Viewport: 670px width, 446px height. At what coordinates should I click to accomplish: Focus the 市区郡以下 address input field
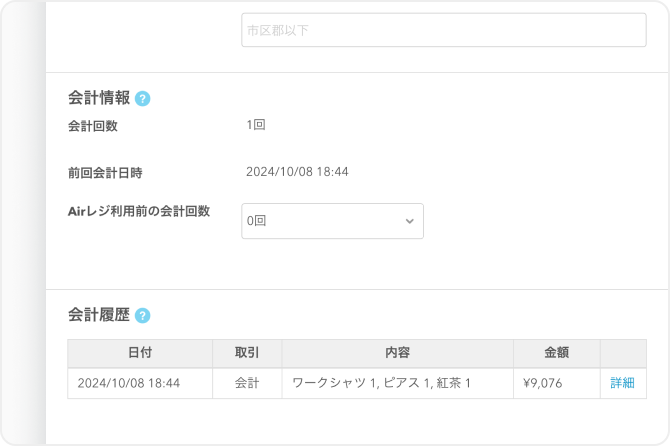(443, 30)
